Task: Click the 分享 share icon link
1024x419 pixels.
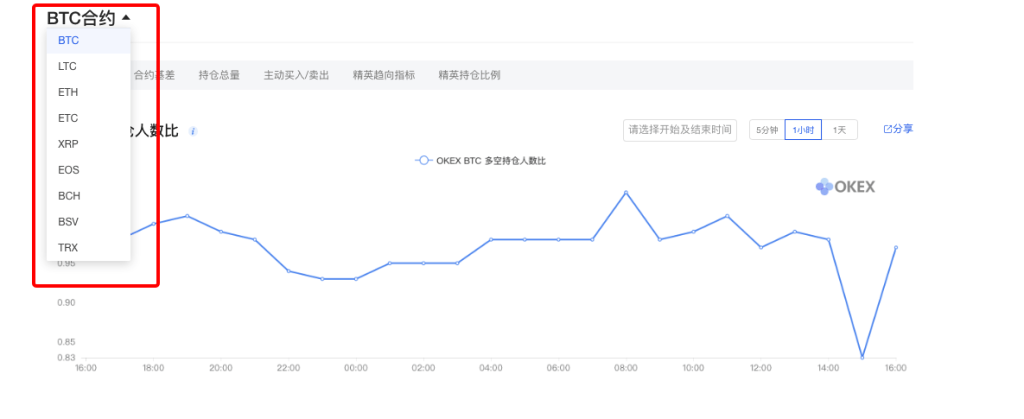Action: click(897, 129)
